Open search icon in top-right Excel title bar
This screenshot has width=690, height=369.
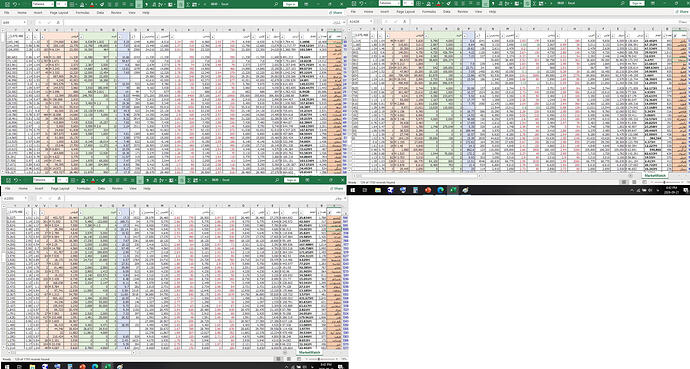(622, 3)
